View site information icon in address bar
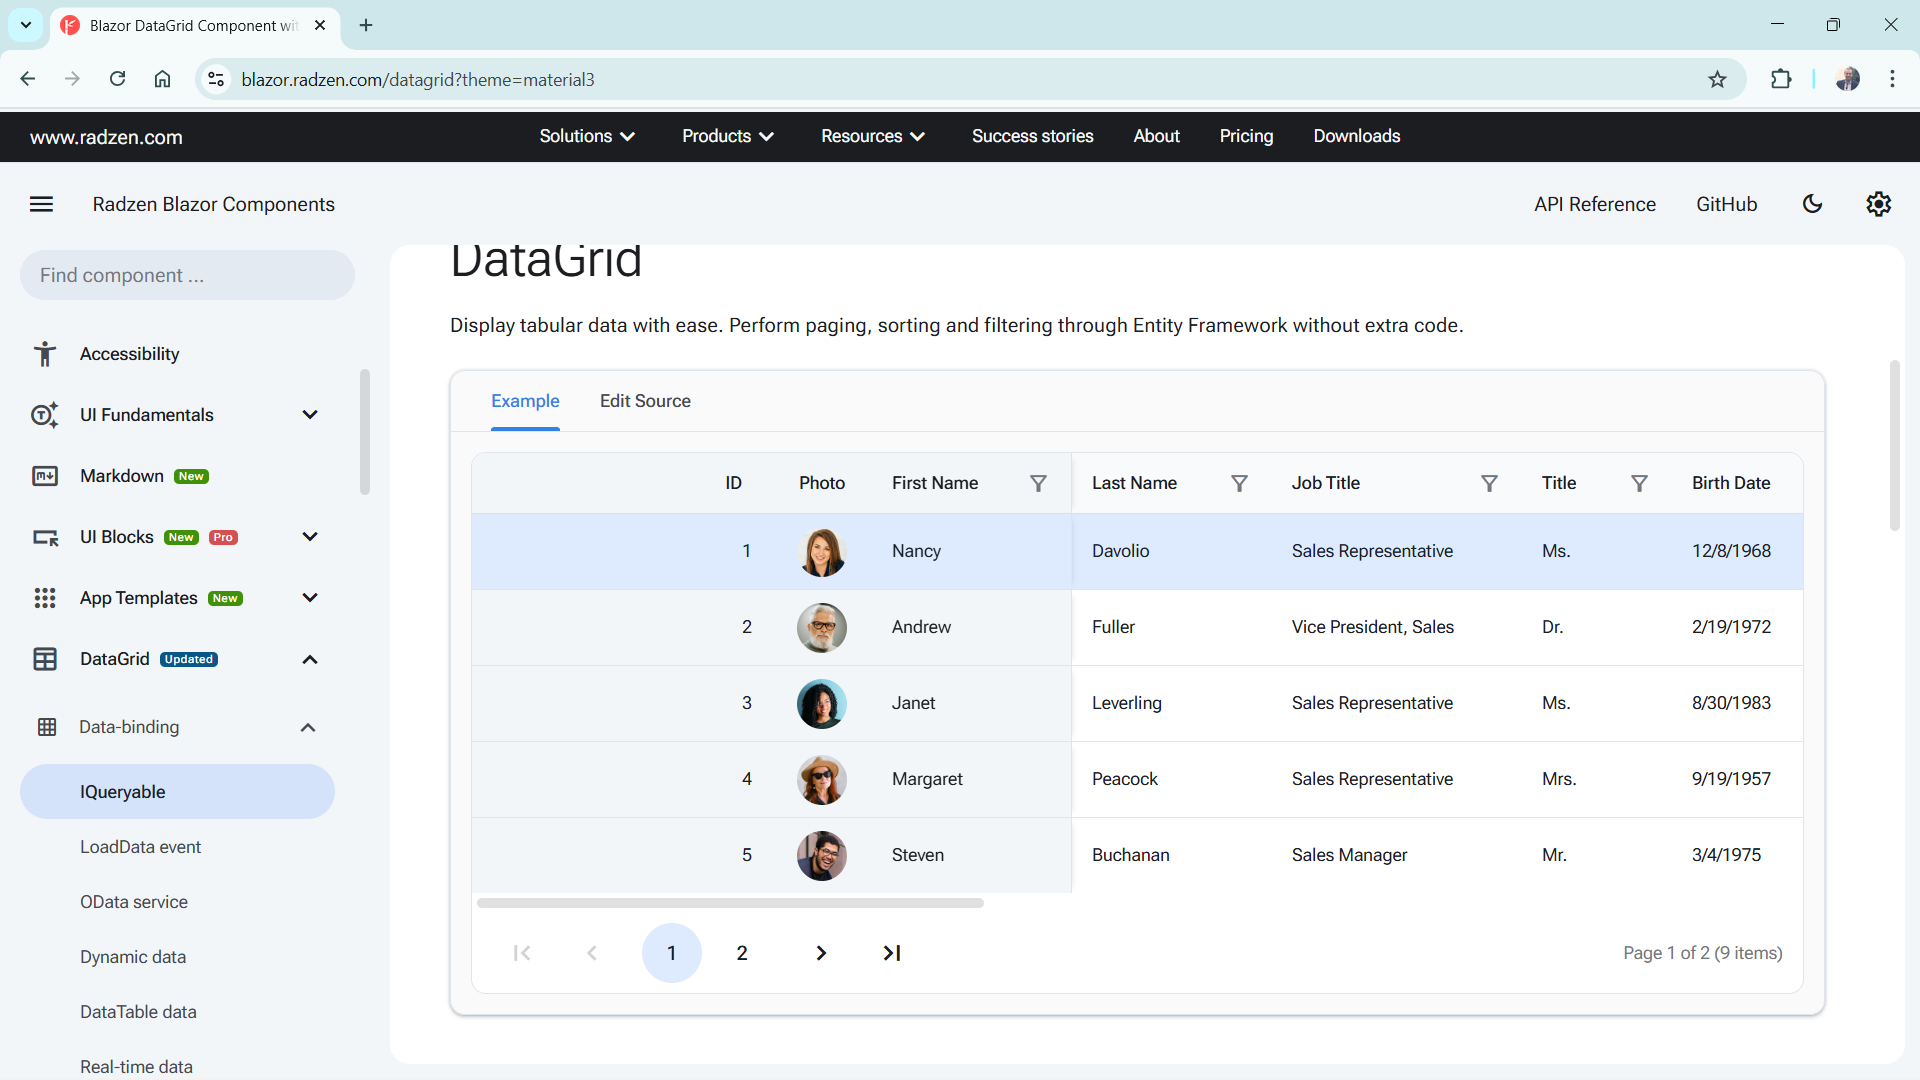This screenshot has width=1920, height=1080. (x=216, y=79)
